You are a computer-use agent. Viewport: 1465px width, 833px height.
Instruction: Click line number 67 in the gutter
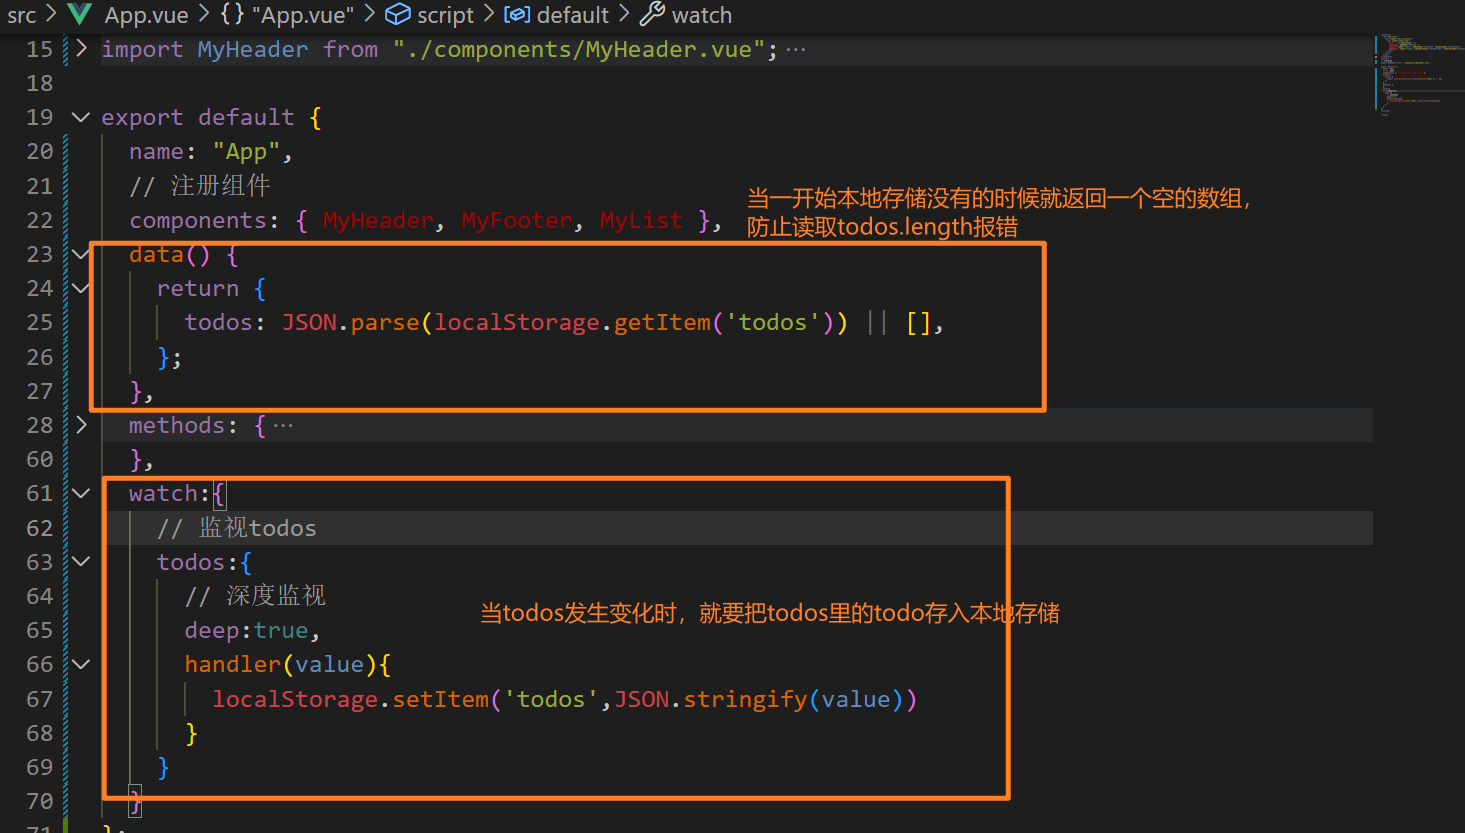click(x=40, y=699)
